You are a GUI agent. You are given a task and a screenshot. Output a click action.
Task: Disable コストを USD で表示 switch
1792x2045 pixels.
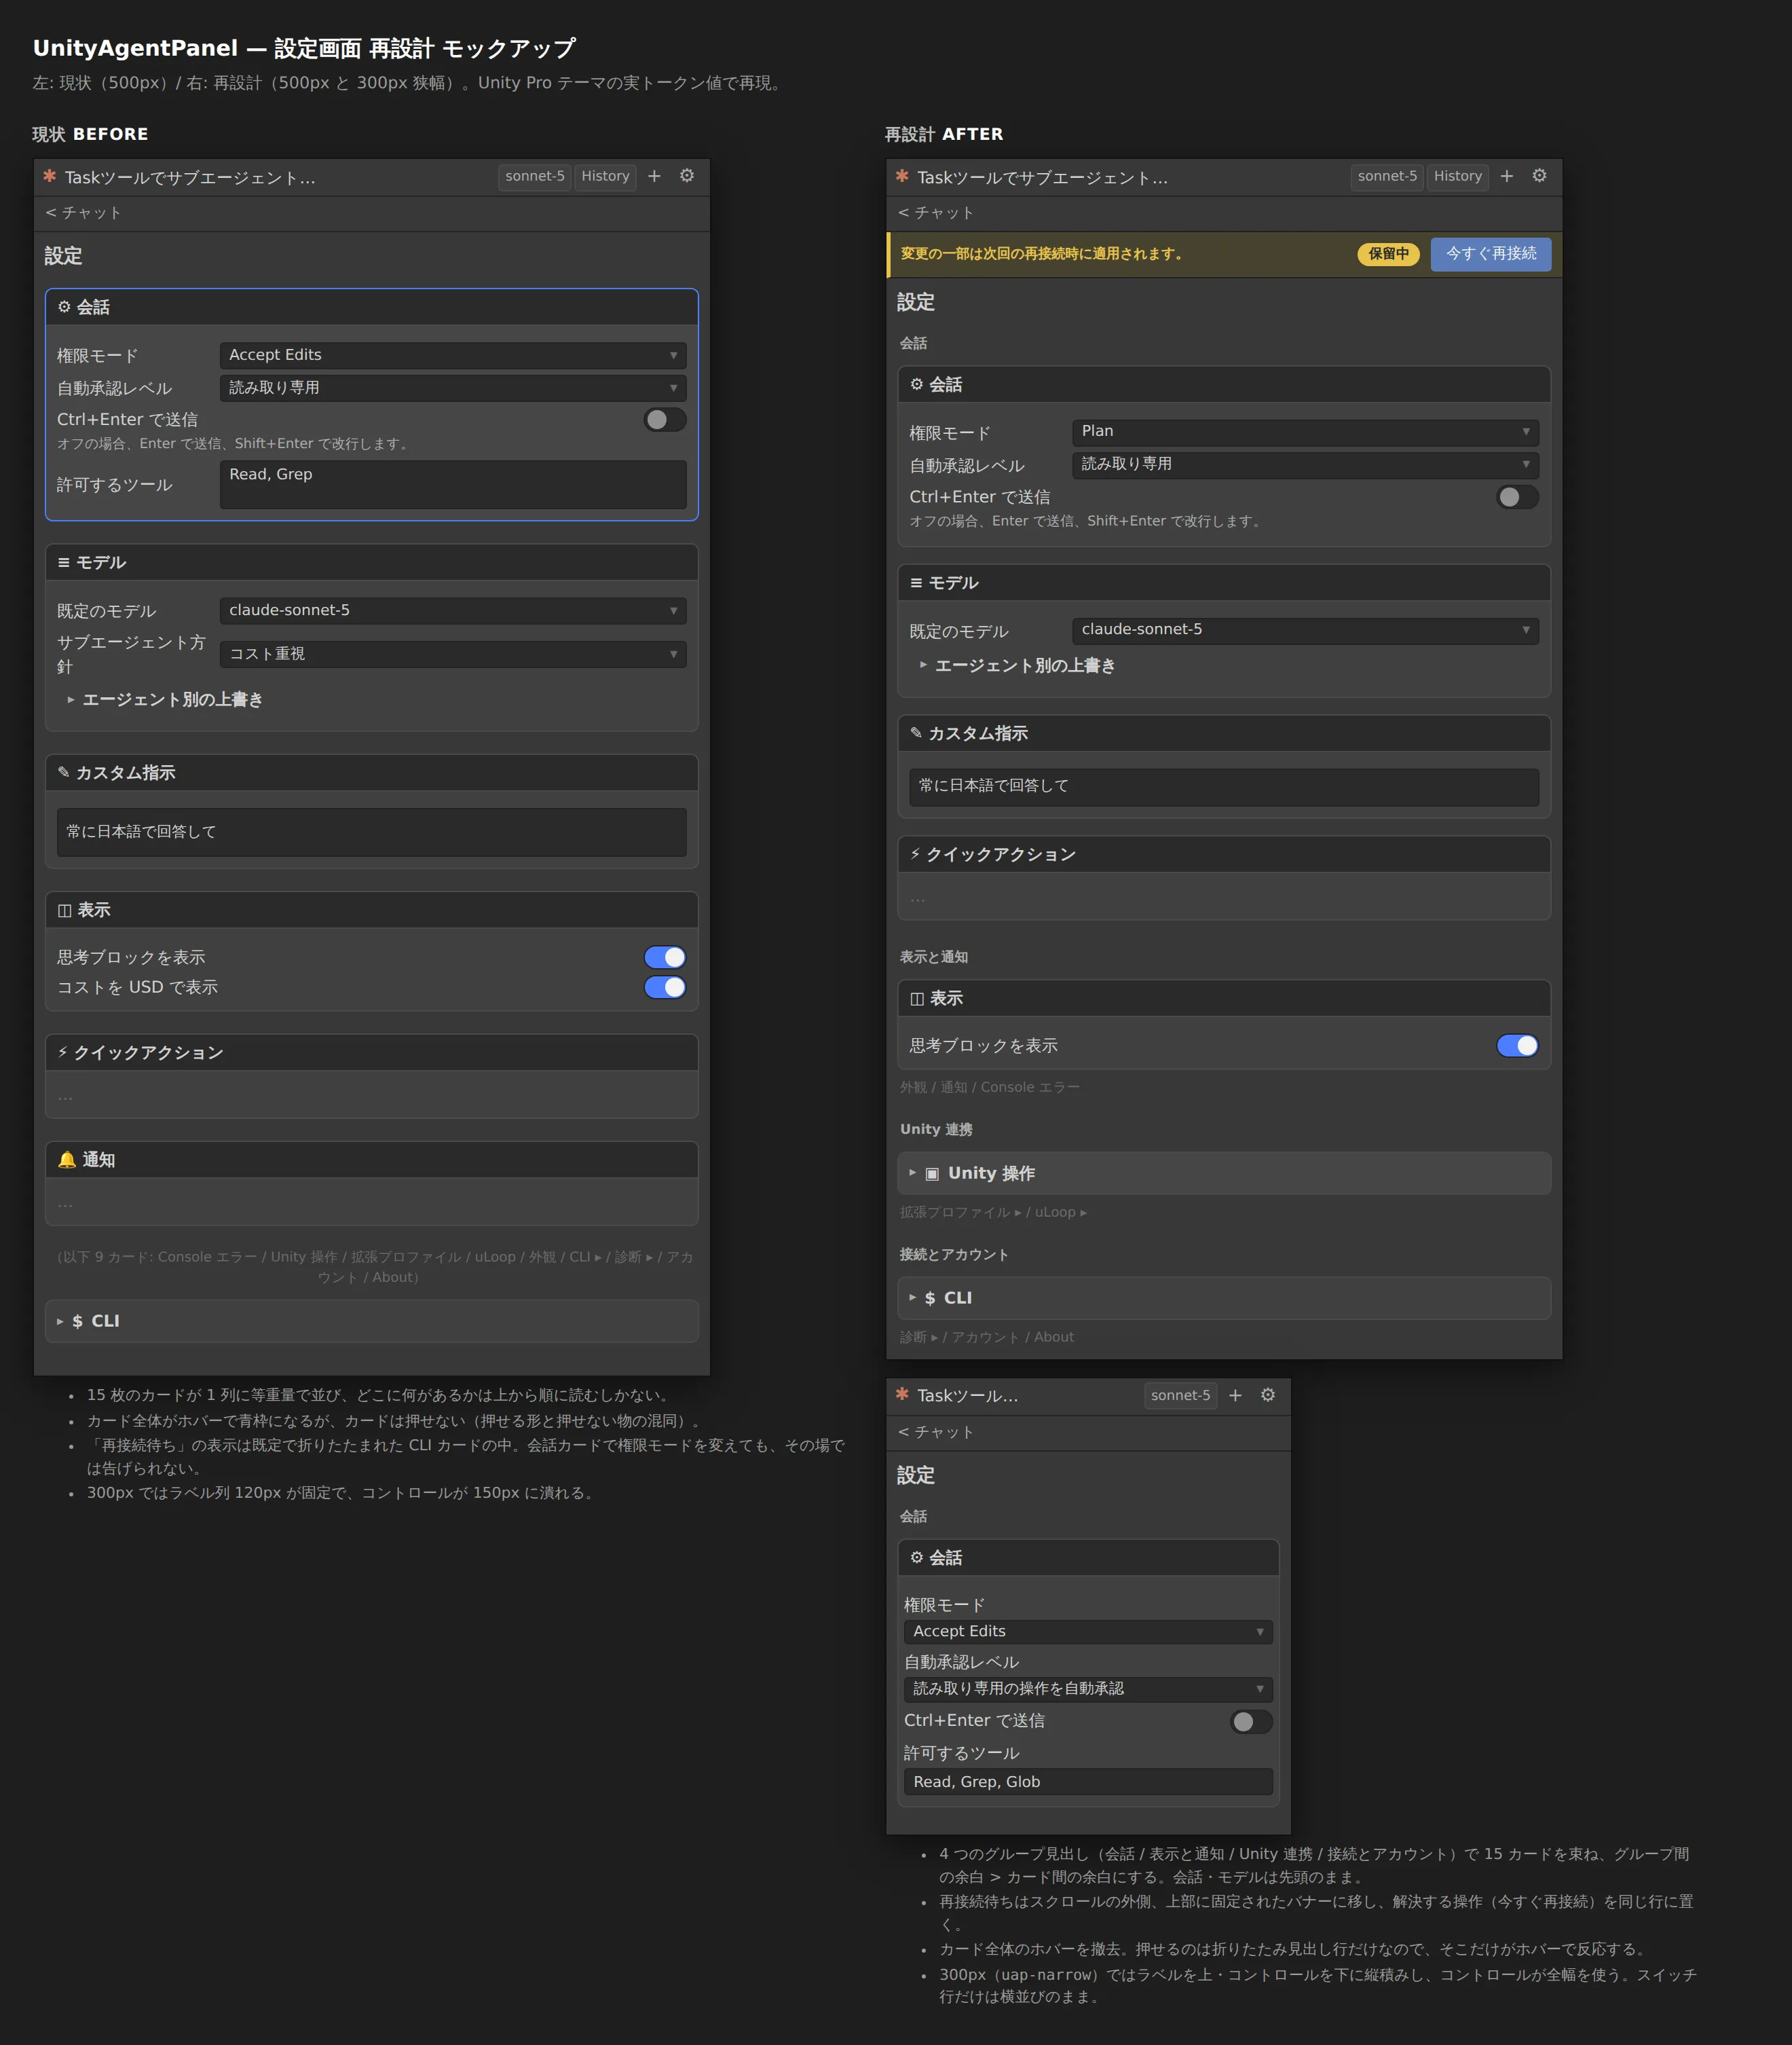(665, 988)
